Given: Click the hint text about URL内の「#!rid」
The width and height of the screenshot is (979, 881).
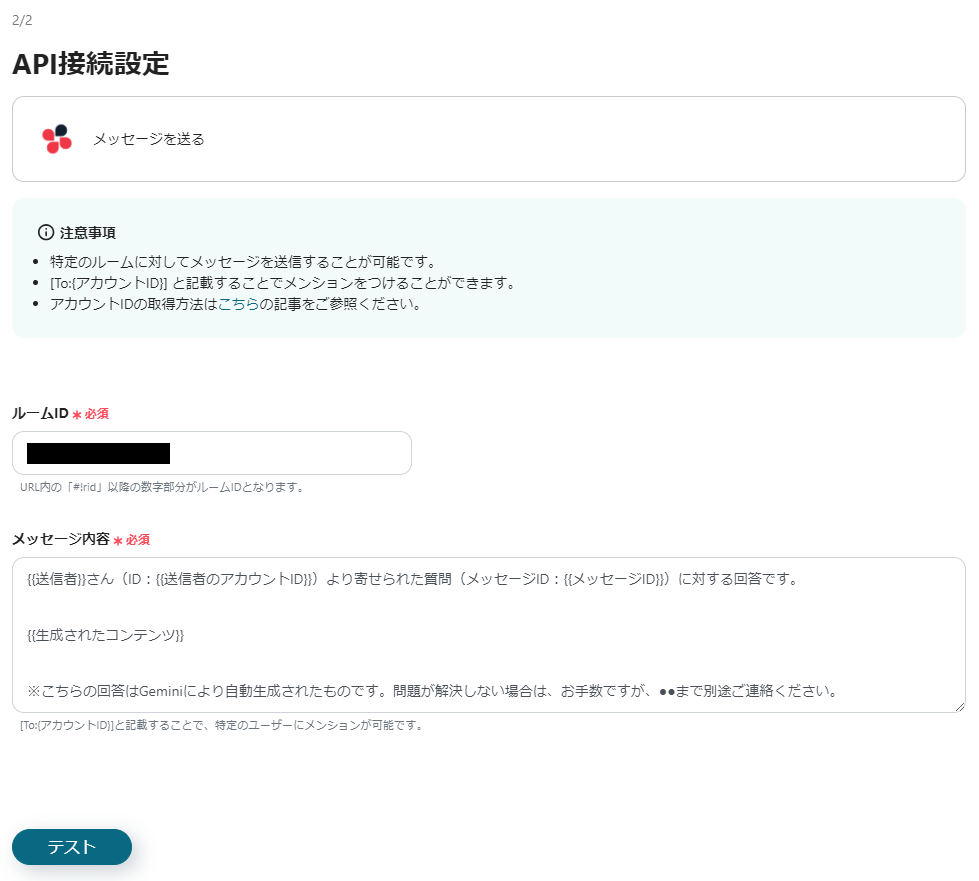Looking at the screenshot, I should click(x=162, y=487).
